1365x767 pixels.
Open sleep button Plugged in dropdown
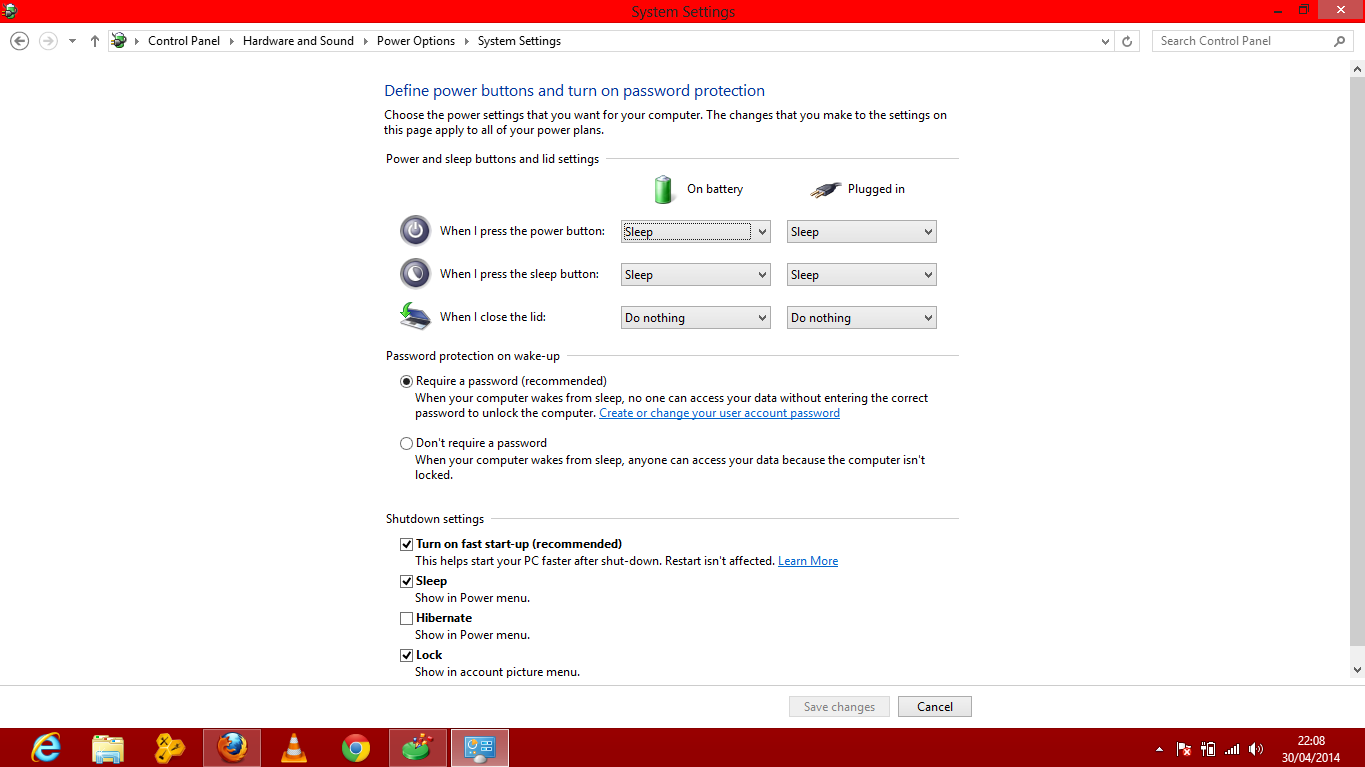click(862, 275)
